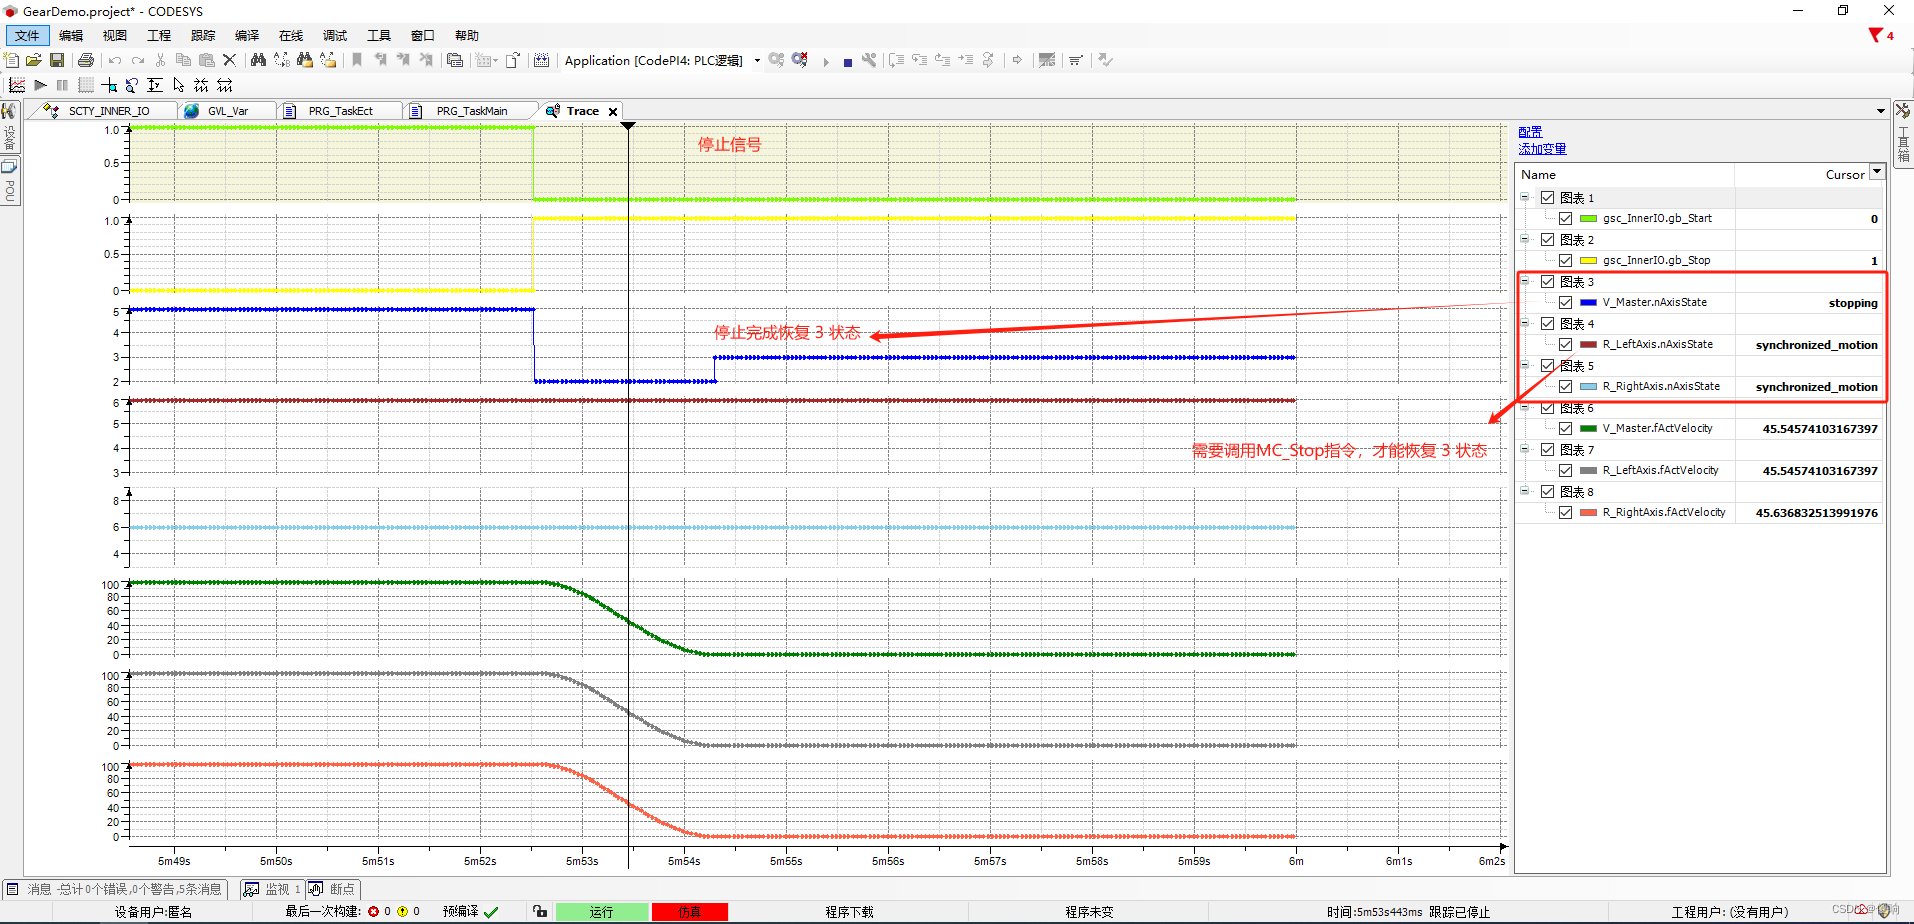Uncheck the 图表 2 checkbox
Screen dimensions: 1914x924
pyautogui.click(x=1547, y=240)
